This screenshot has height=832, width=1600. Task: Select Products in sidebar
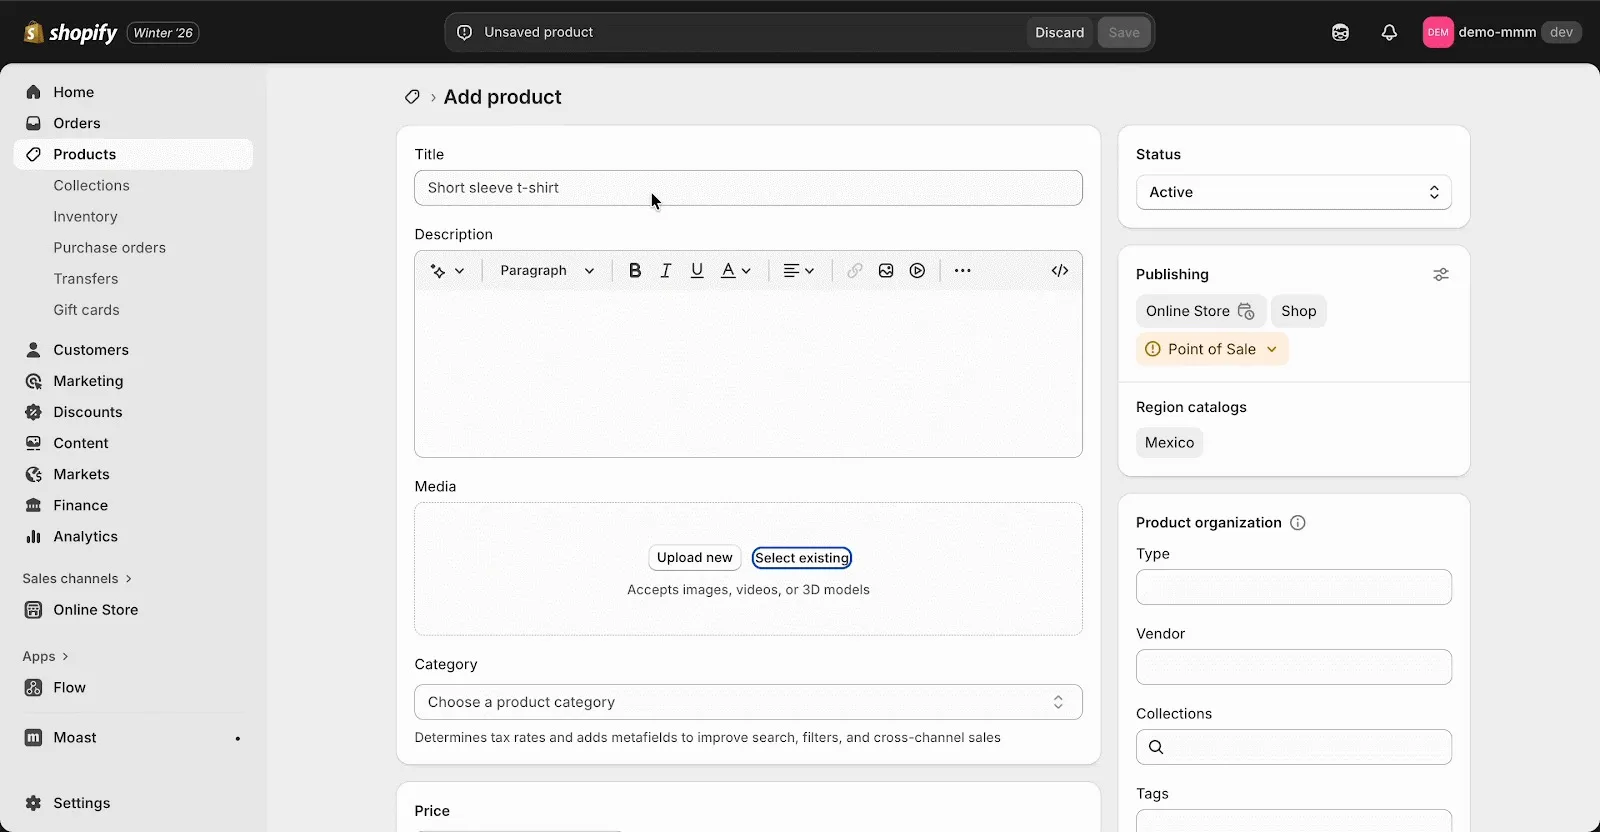(133, 154)
